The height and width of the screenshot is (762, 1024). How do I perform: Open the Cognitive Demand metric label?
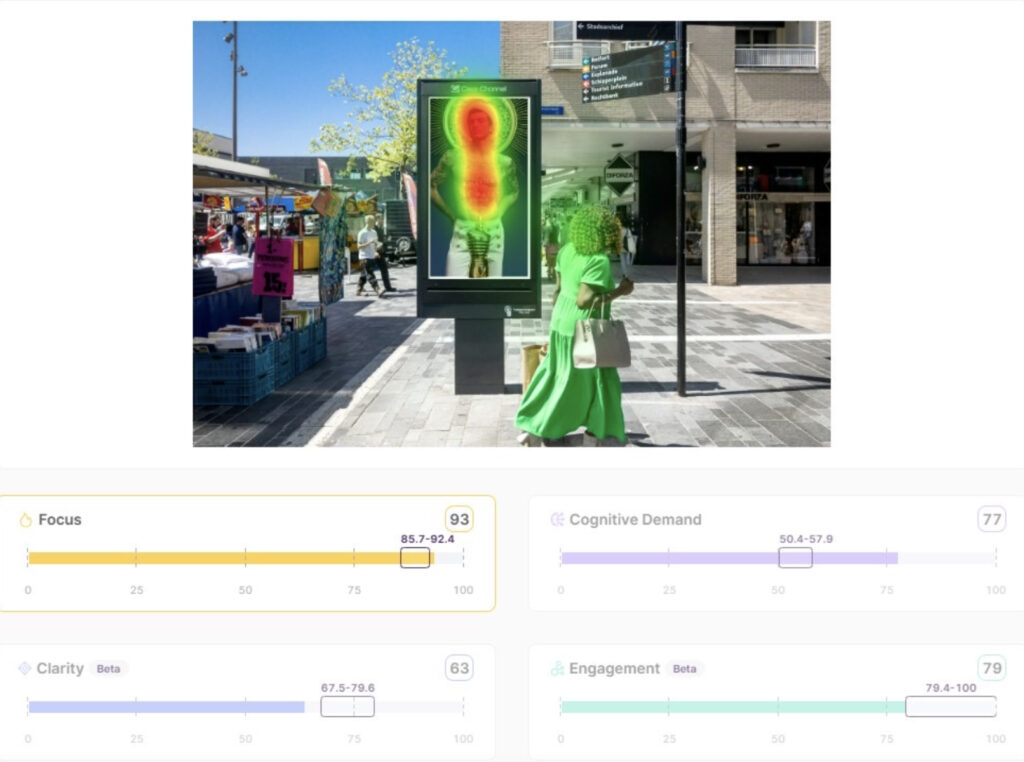(x=635, y=520)
